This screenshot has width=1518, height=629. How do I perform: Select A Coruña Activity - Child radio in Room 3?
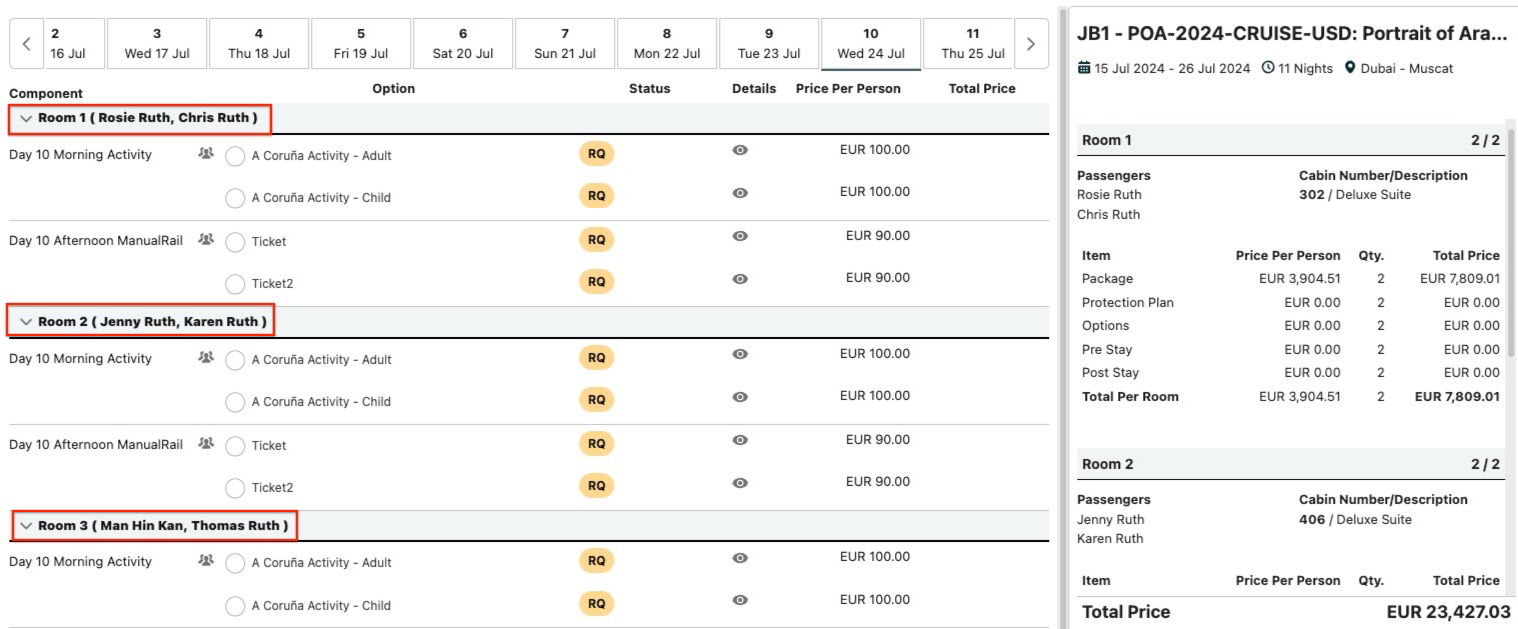tap(235, 606)
